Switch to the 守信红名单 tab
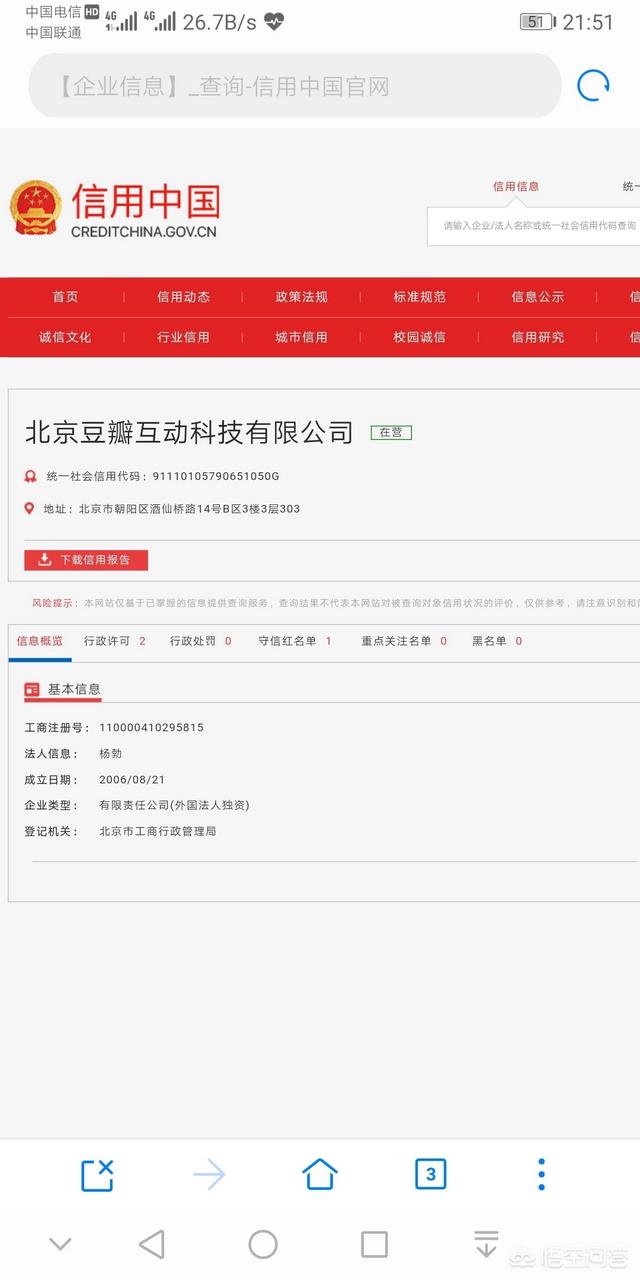The height and width of the screenshot is (1280, 640). click(295, 641)
